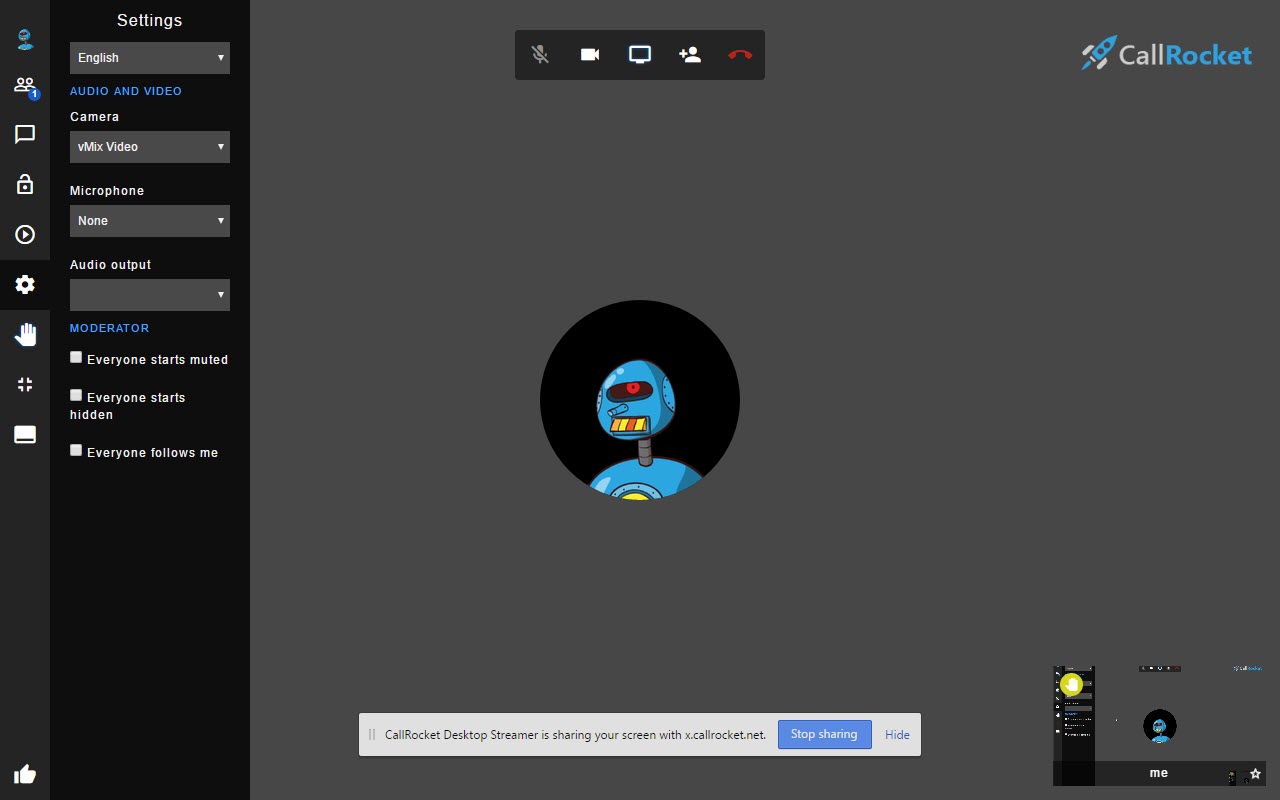Hang up the call with red phone icon
Screen dimensions: 1280x800
pyautogui.click(x=739, y=55)
